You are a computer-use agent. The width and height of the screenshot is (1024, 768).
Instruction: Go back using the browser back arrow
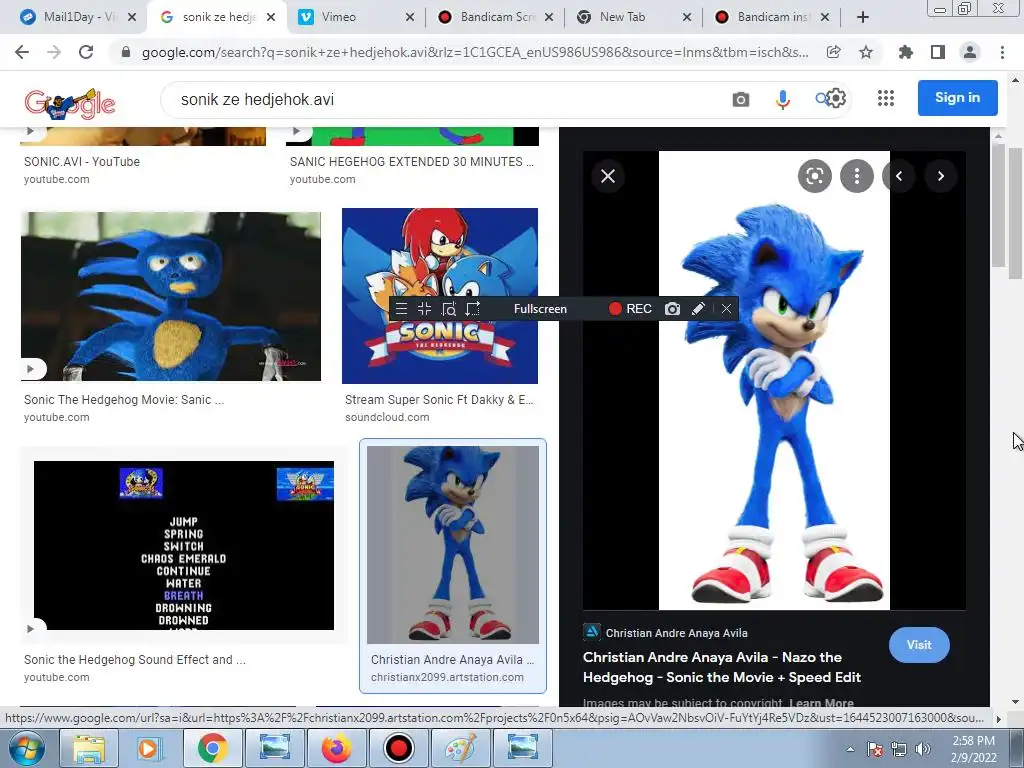click(22, 52)
